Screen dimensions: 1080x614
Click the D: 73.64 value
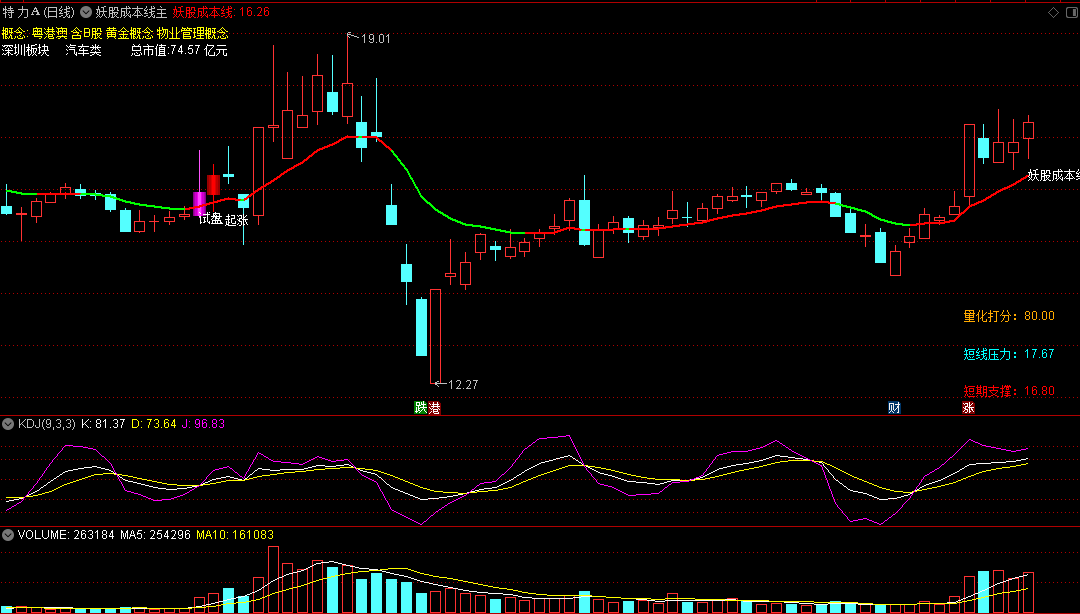[x=153, y=423]
